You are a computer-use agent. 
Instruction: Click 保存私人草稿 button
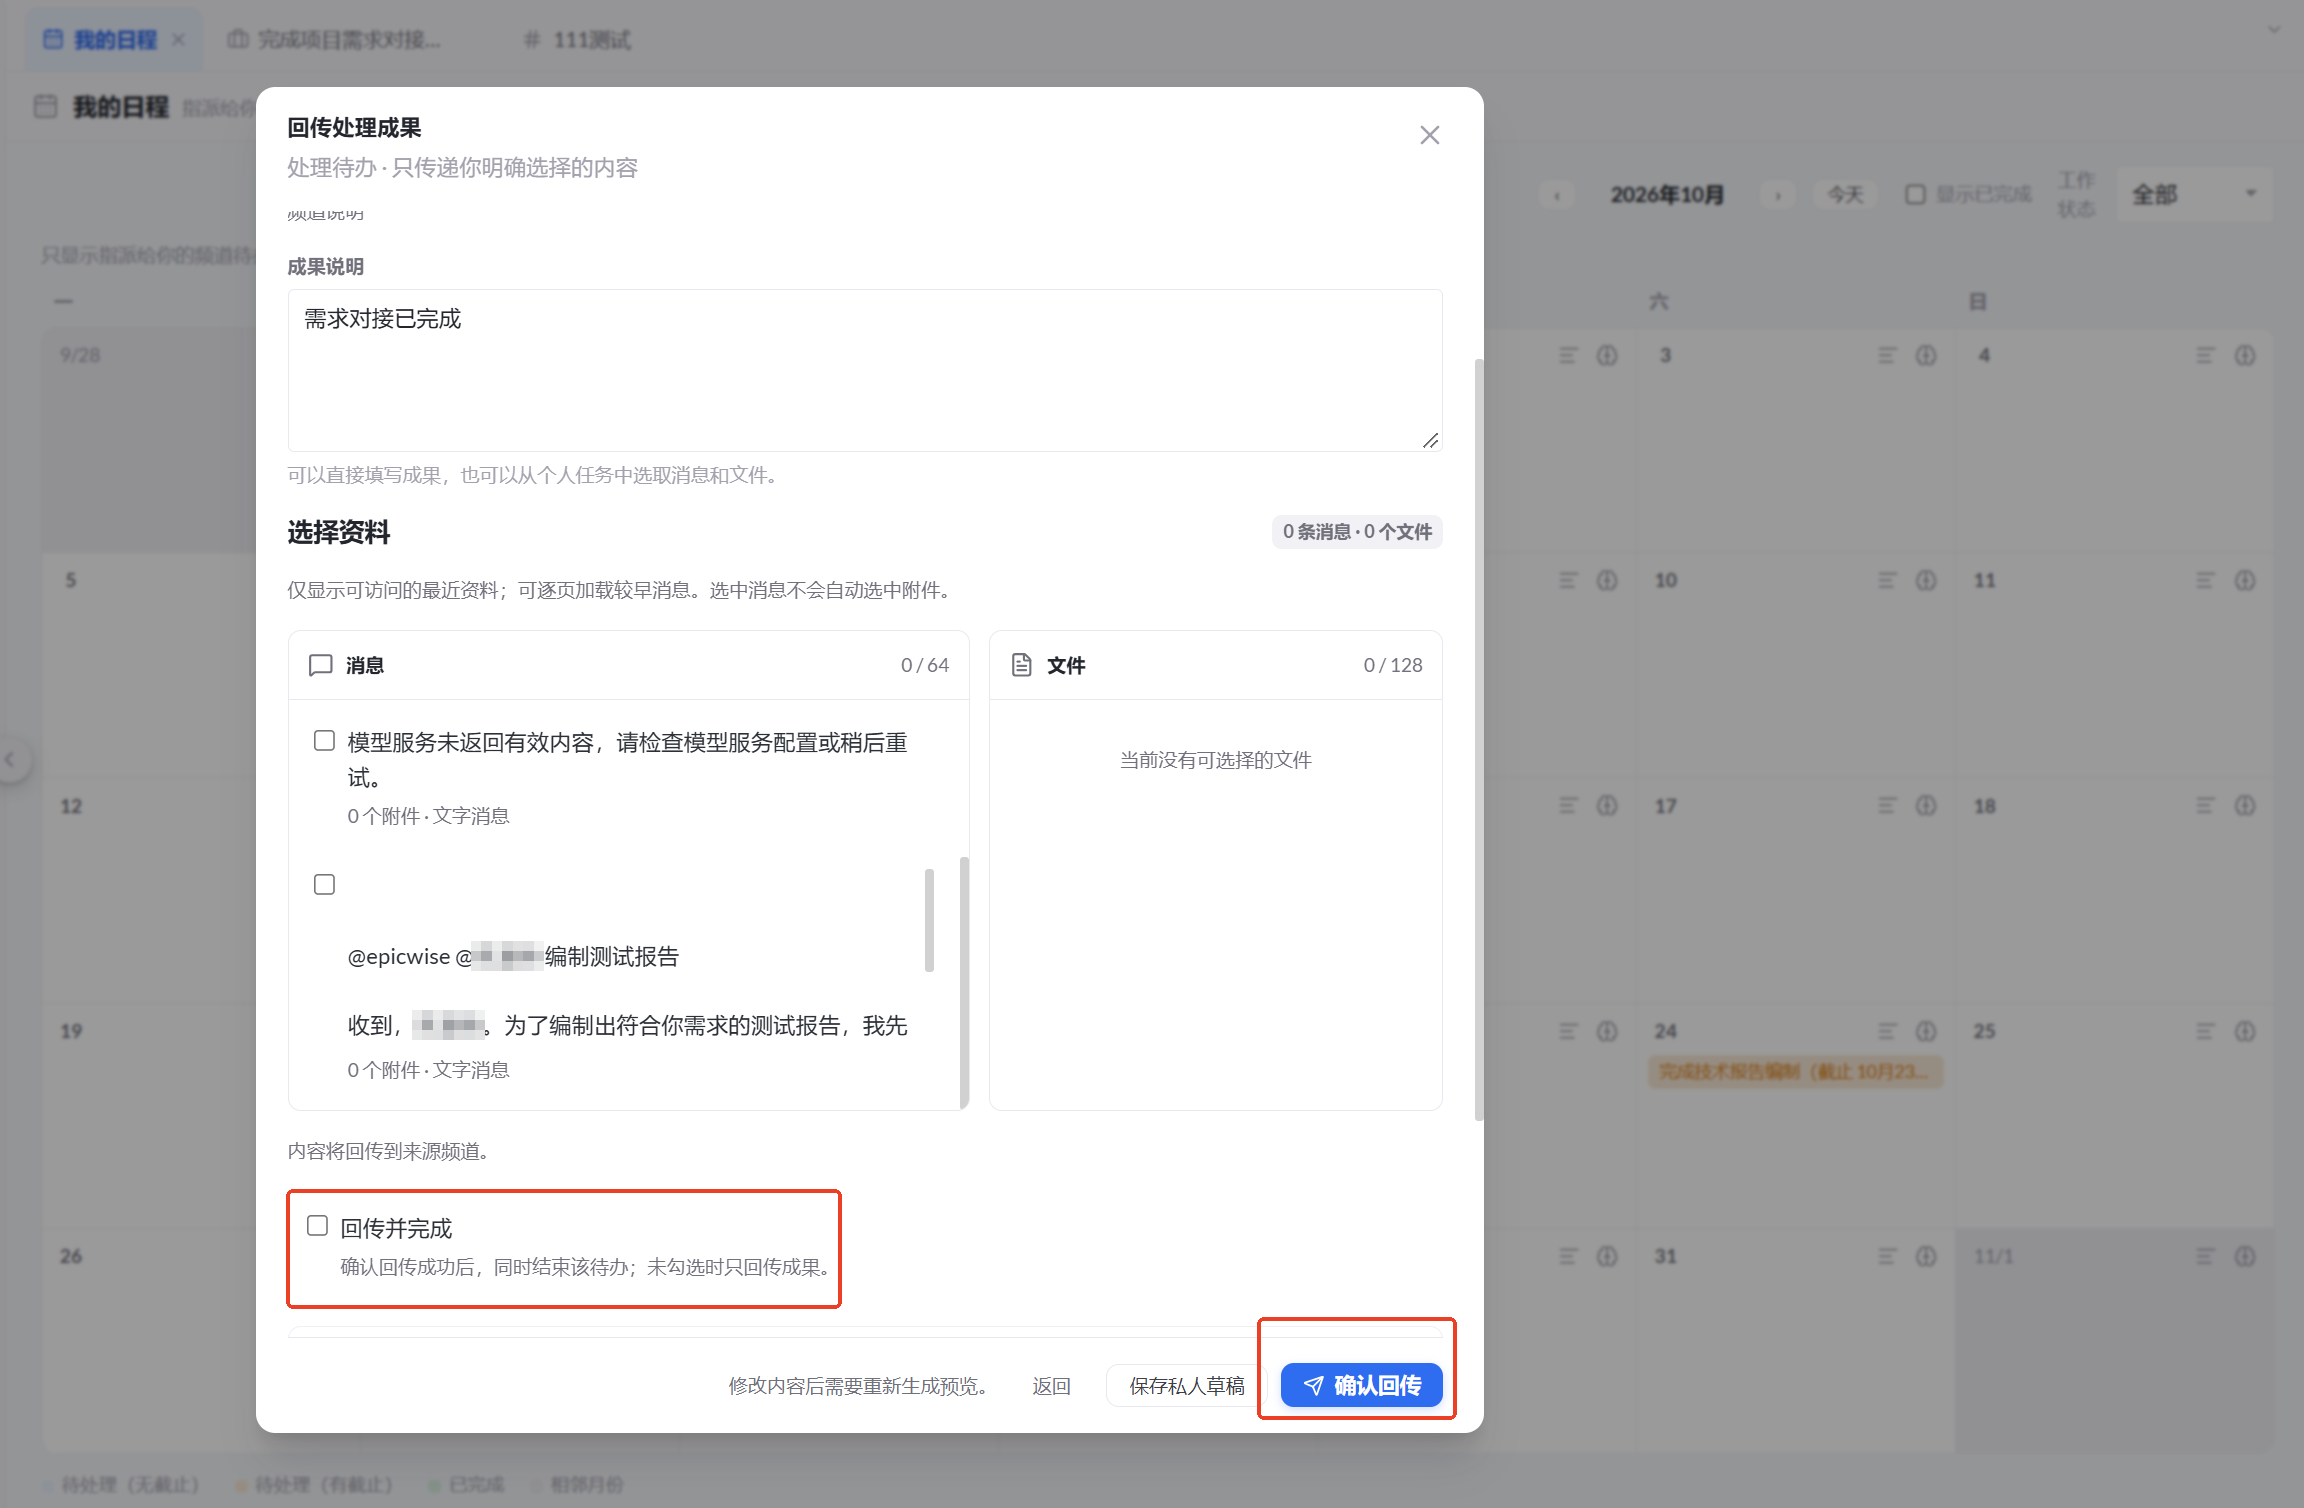click(1186, 1385)
